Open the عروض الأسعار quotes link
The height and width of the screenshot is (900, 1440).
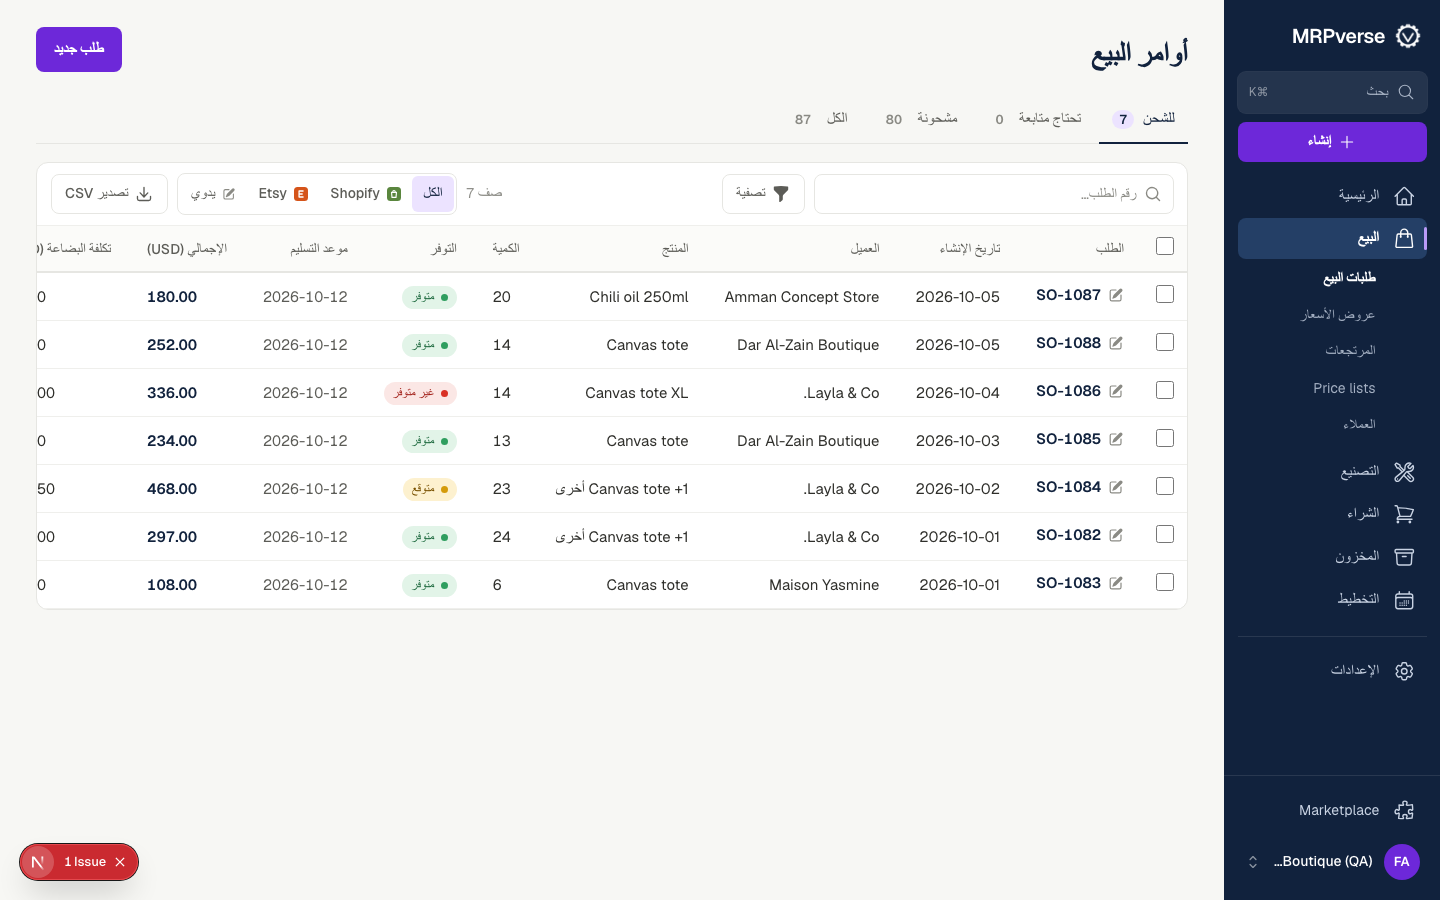(x=1338, y=315)
